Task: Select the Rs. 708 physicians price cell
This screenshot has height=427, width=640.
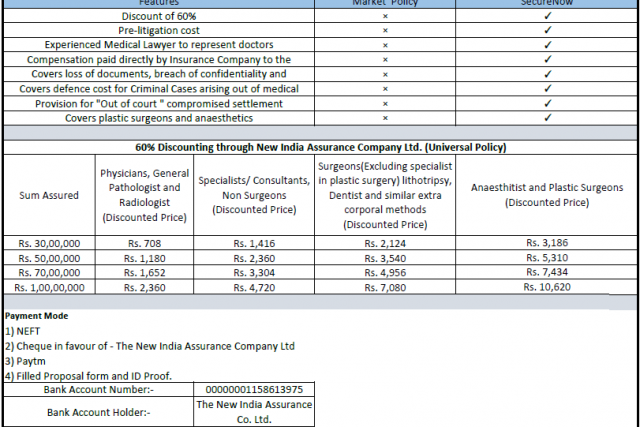Action: [143, 243]
